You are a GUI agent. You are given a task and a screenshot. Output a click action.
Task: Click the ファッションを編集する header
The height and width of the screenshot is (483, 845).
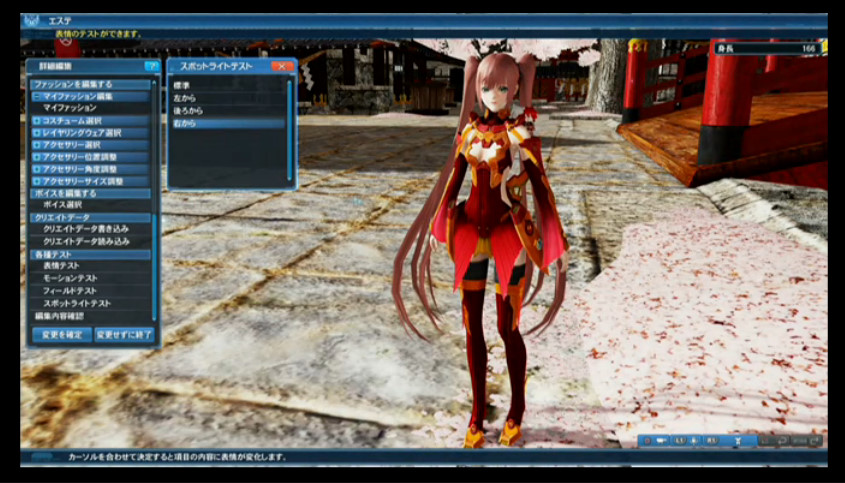[x=90, y=85]
